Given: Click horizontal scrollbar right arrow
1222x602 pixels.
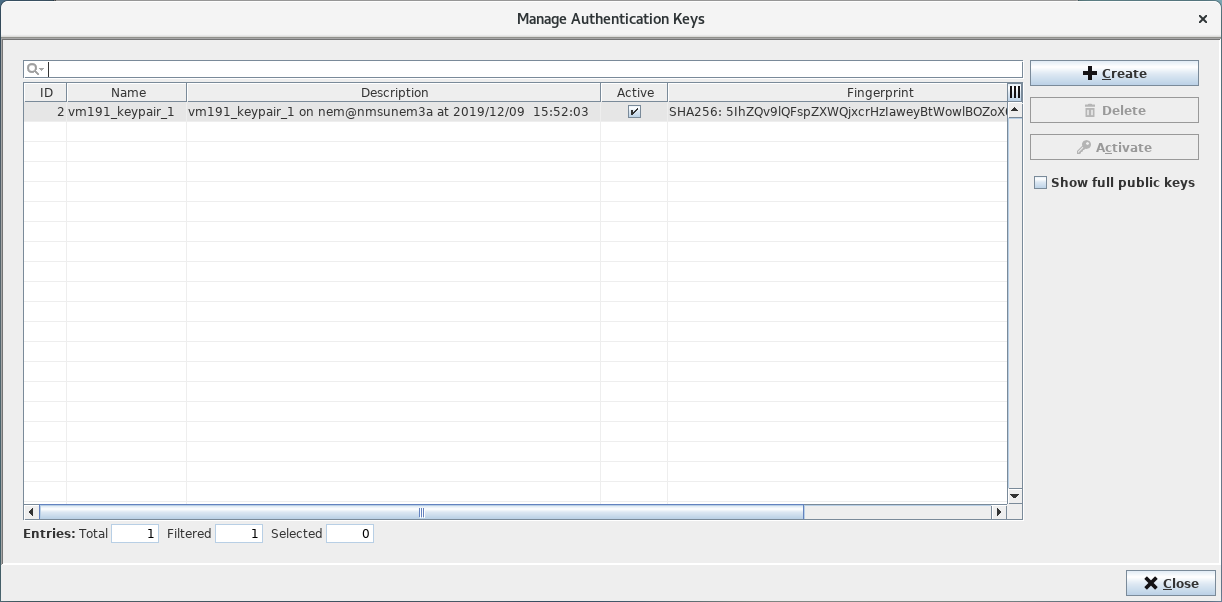Looking at the screenshot, I should [x=998, y=512].
